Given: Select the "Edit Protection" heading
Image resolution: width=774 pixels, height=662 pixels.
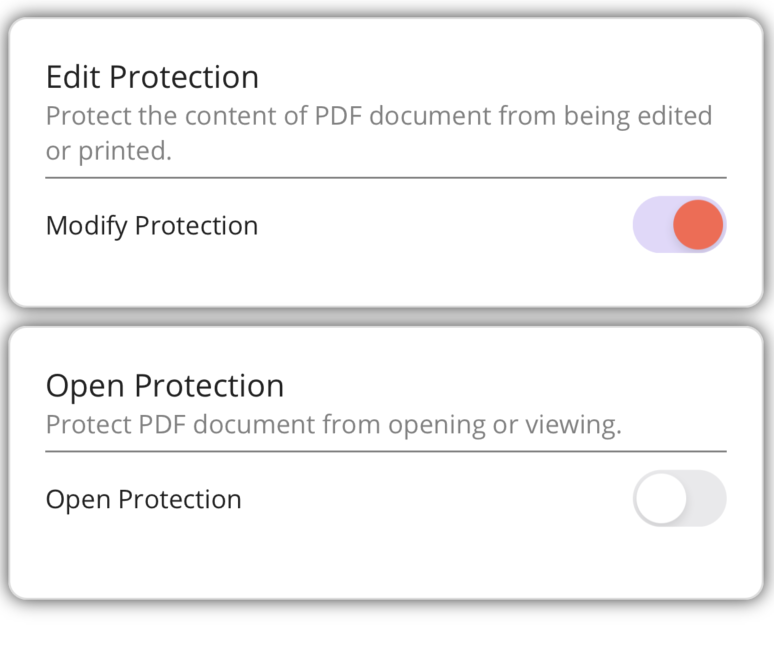Looking at the screenshot, I should (x=152, y=77).
